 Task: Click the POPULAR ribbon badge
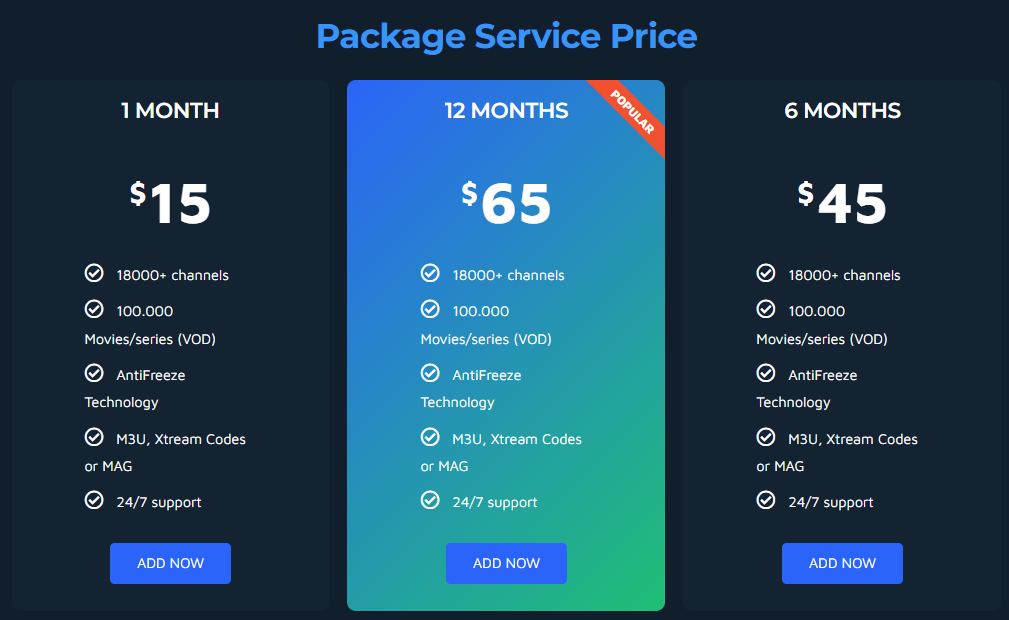click(x=632, y=114)
